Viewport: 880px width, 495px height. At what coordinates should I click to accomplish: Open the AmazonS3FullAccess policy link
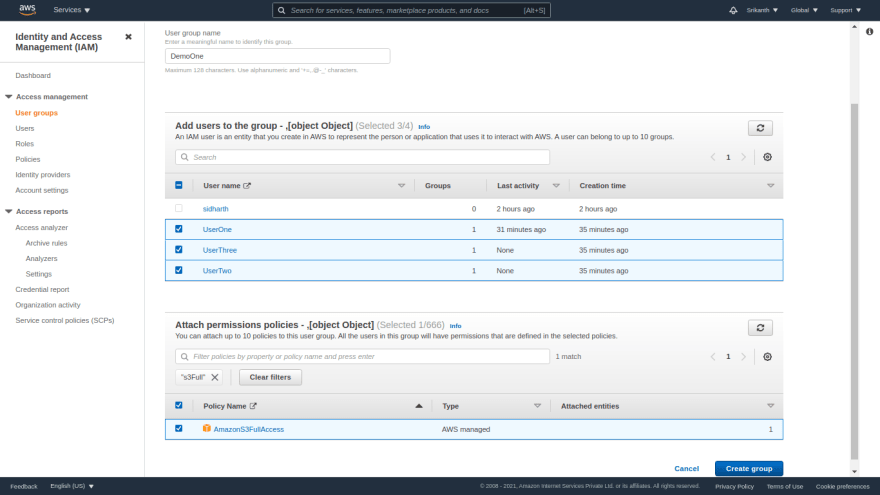click(249, 429)
